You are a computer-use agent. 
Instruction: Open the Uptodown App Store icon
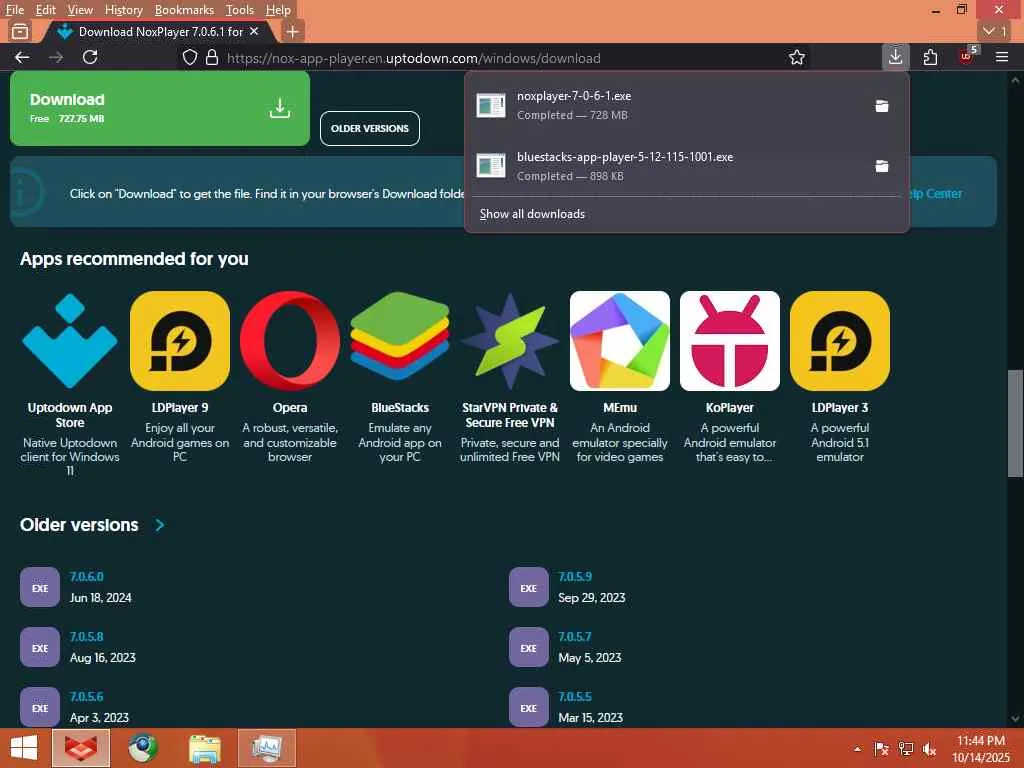point(69,341)
